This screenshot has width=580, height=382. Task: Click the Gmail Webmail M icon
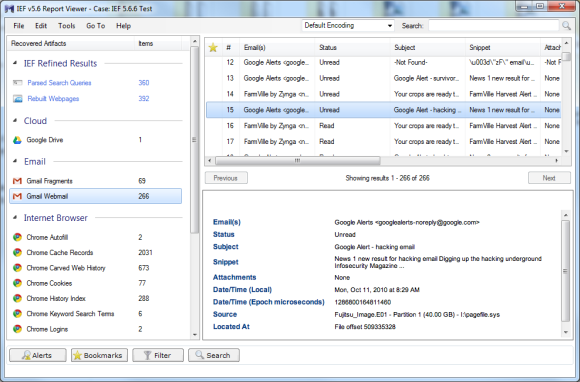(x=17, y=196)
